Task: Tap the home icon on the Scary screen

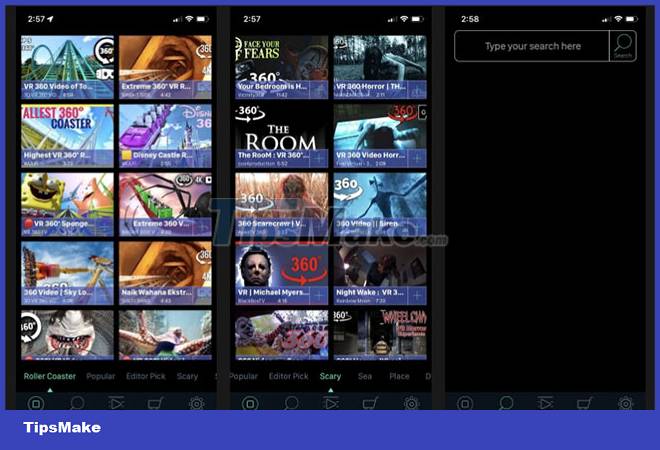Action: (x=250, y=404)
